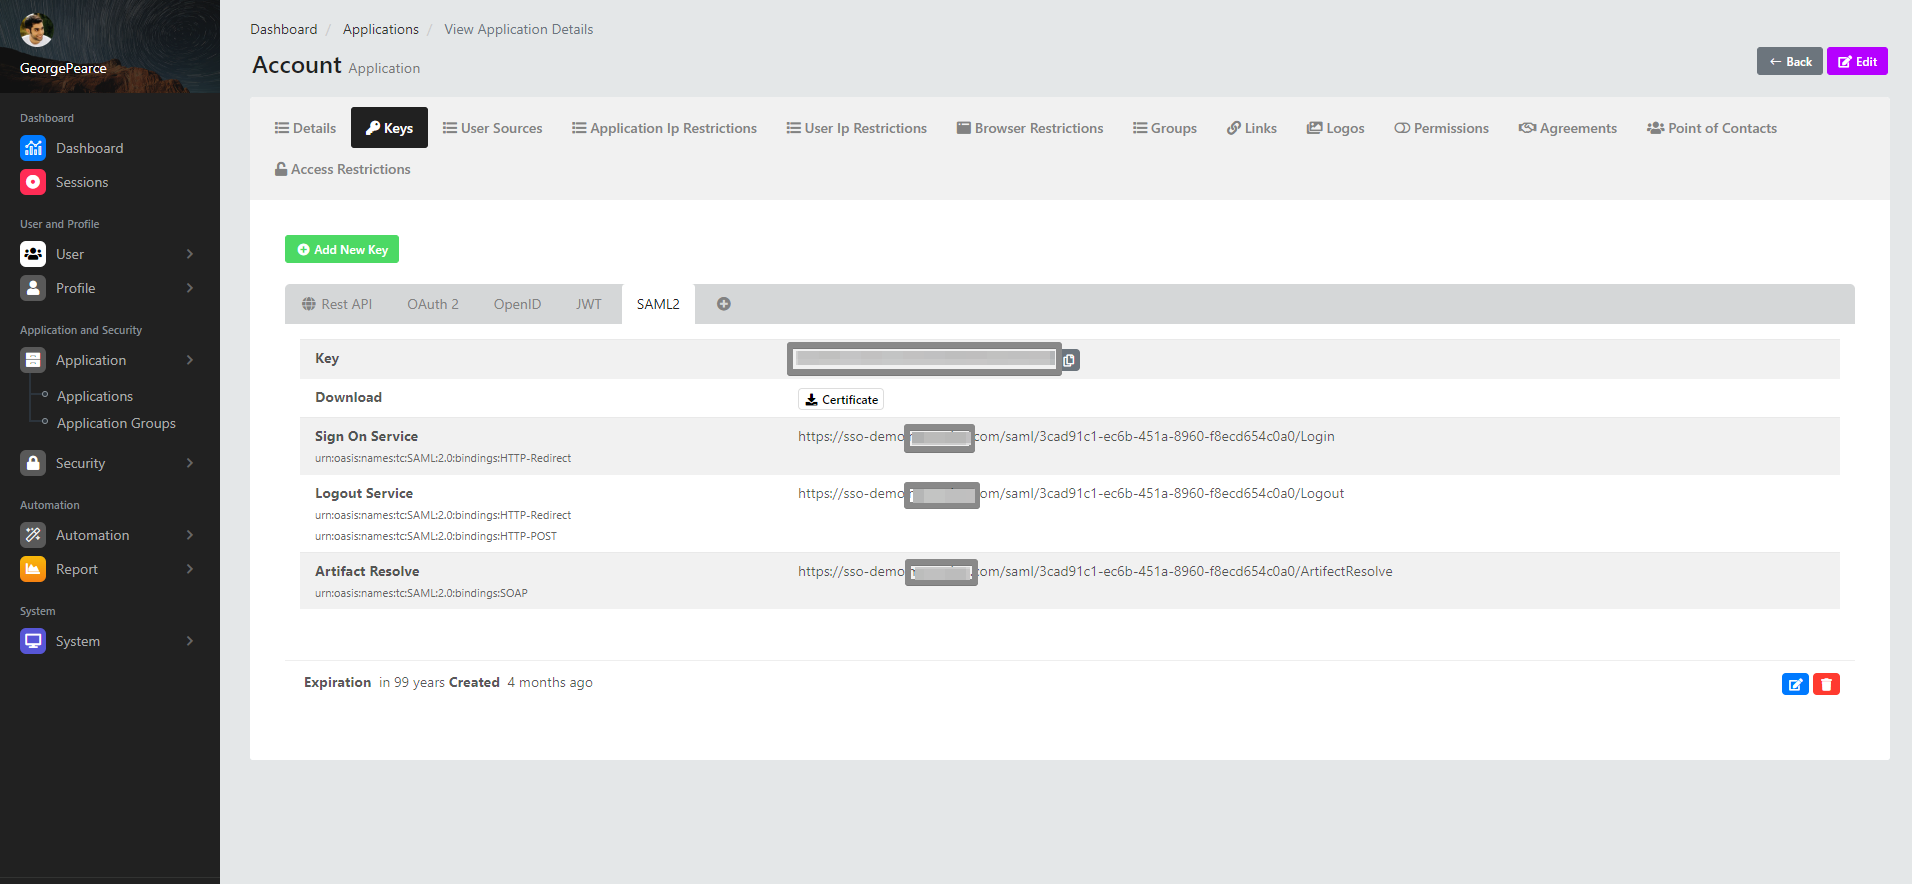Click the plus icon after SAML2 tab
Image resolution: width=1912 pixels, height=884 pixels.
[x=724, y=304]
